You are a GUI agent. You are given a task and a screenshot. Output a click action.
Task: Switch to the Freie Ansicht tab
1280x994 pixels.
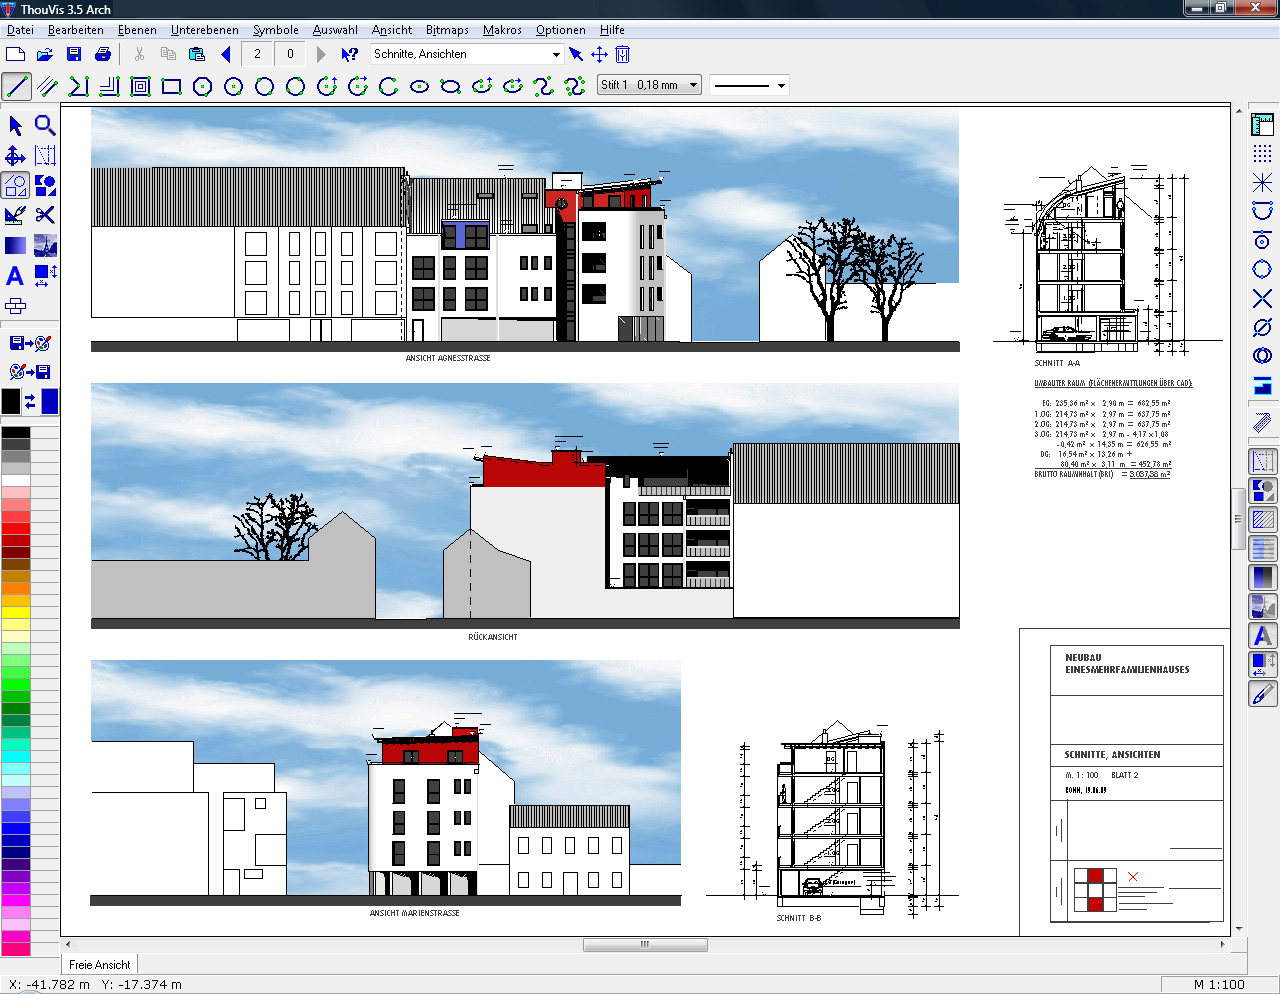(99, 965)
